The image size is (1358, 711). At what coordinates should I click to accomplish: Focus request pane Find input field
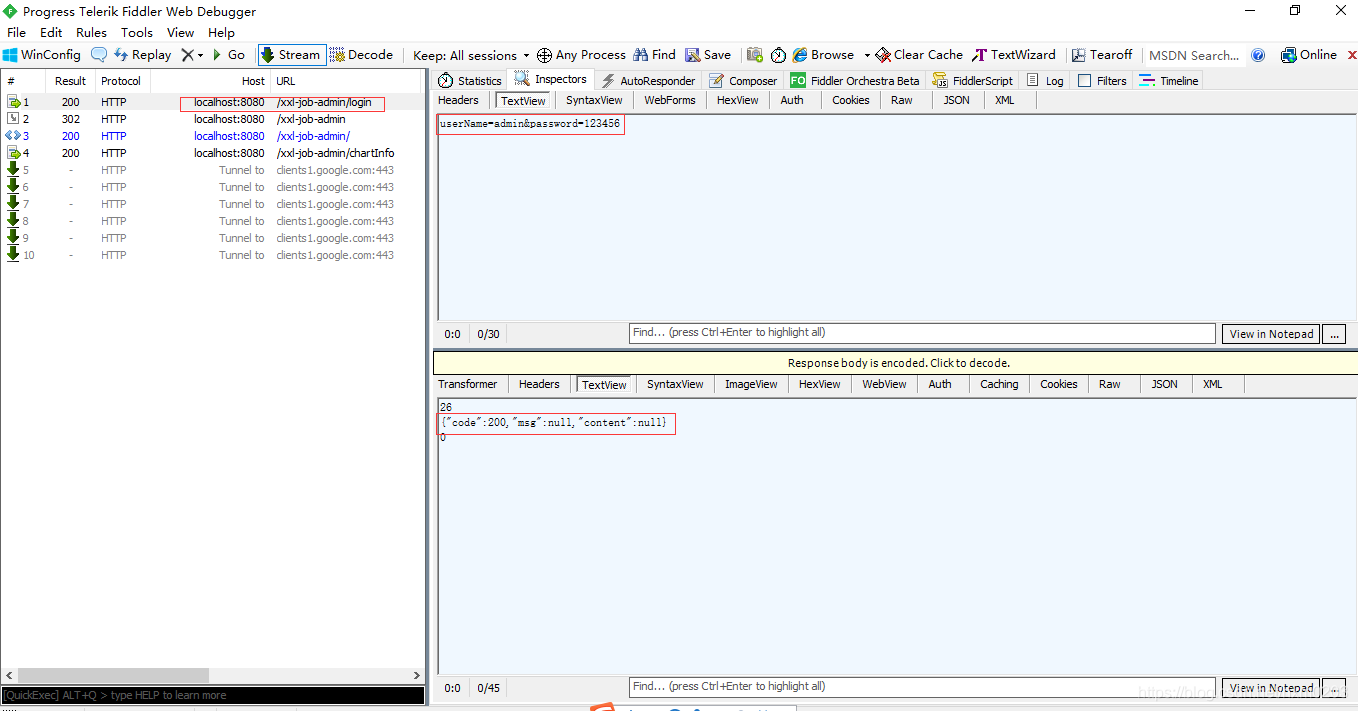point(923,333)
